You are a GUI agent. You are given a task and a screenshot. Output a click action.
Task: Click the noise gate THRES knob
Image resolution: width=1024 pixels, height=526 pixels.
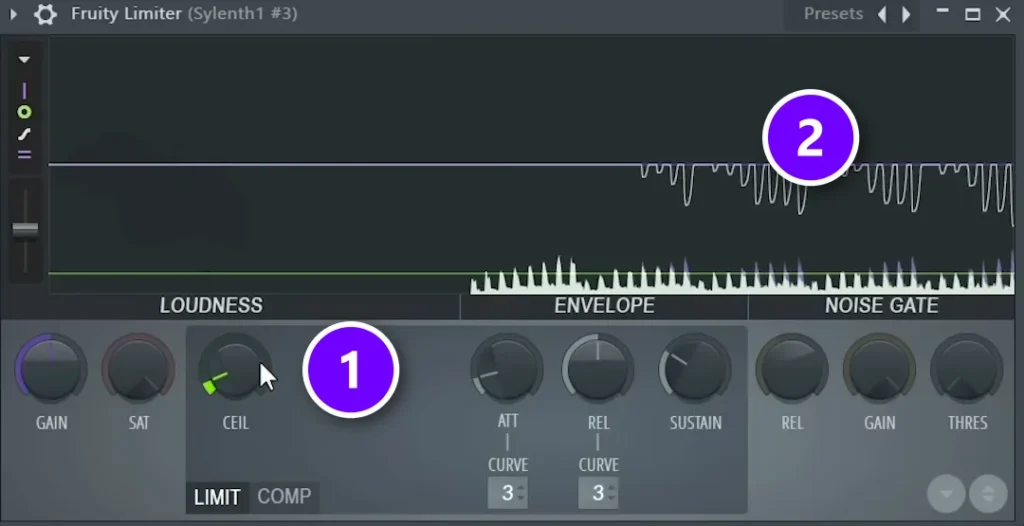coord(967,369)
